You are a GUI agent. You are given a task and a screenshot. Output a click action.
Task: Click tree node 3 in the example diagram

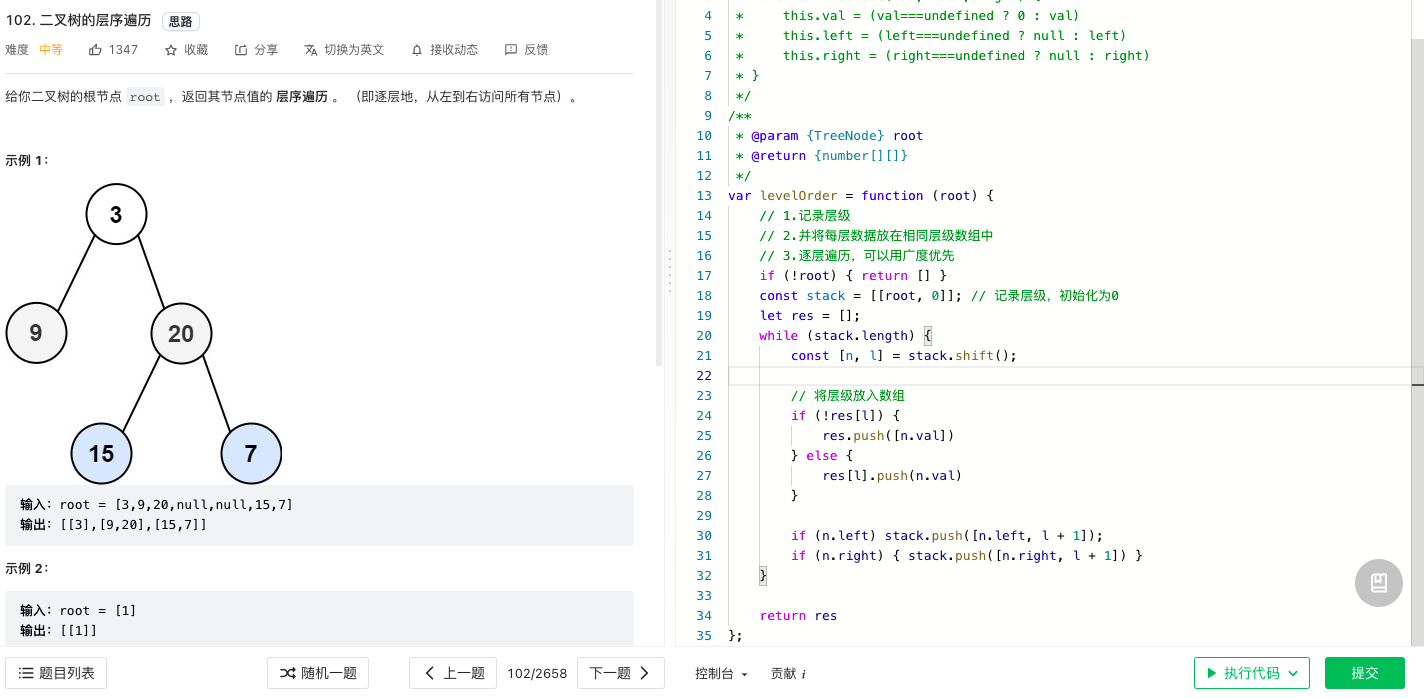point(116,214)
